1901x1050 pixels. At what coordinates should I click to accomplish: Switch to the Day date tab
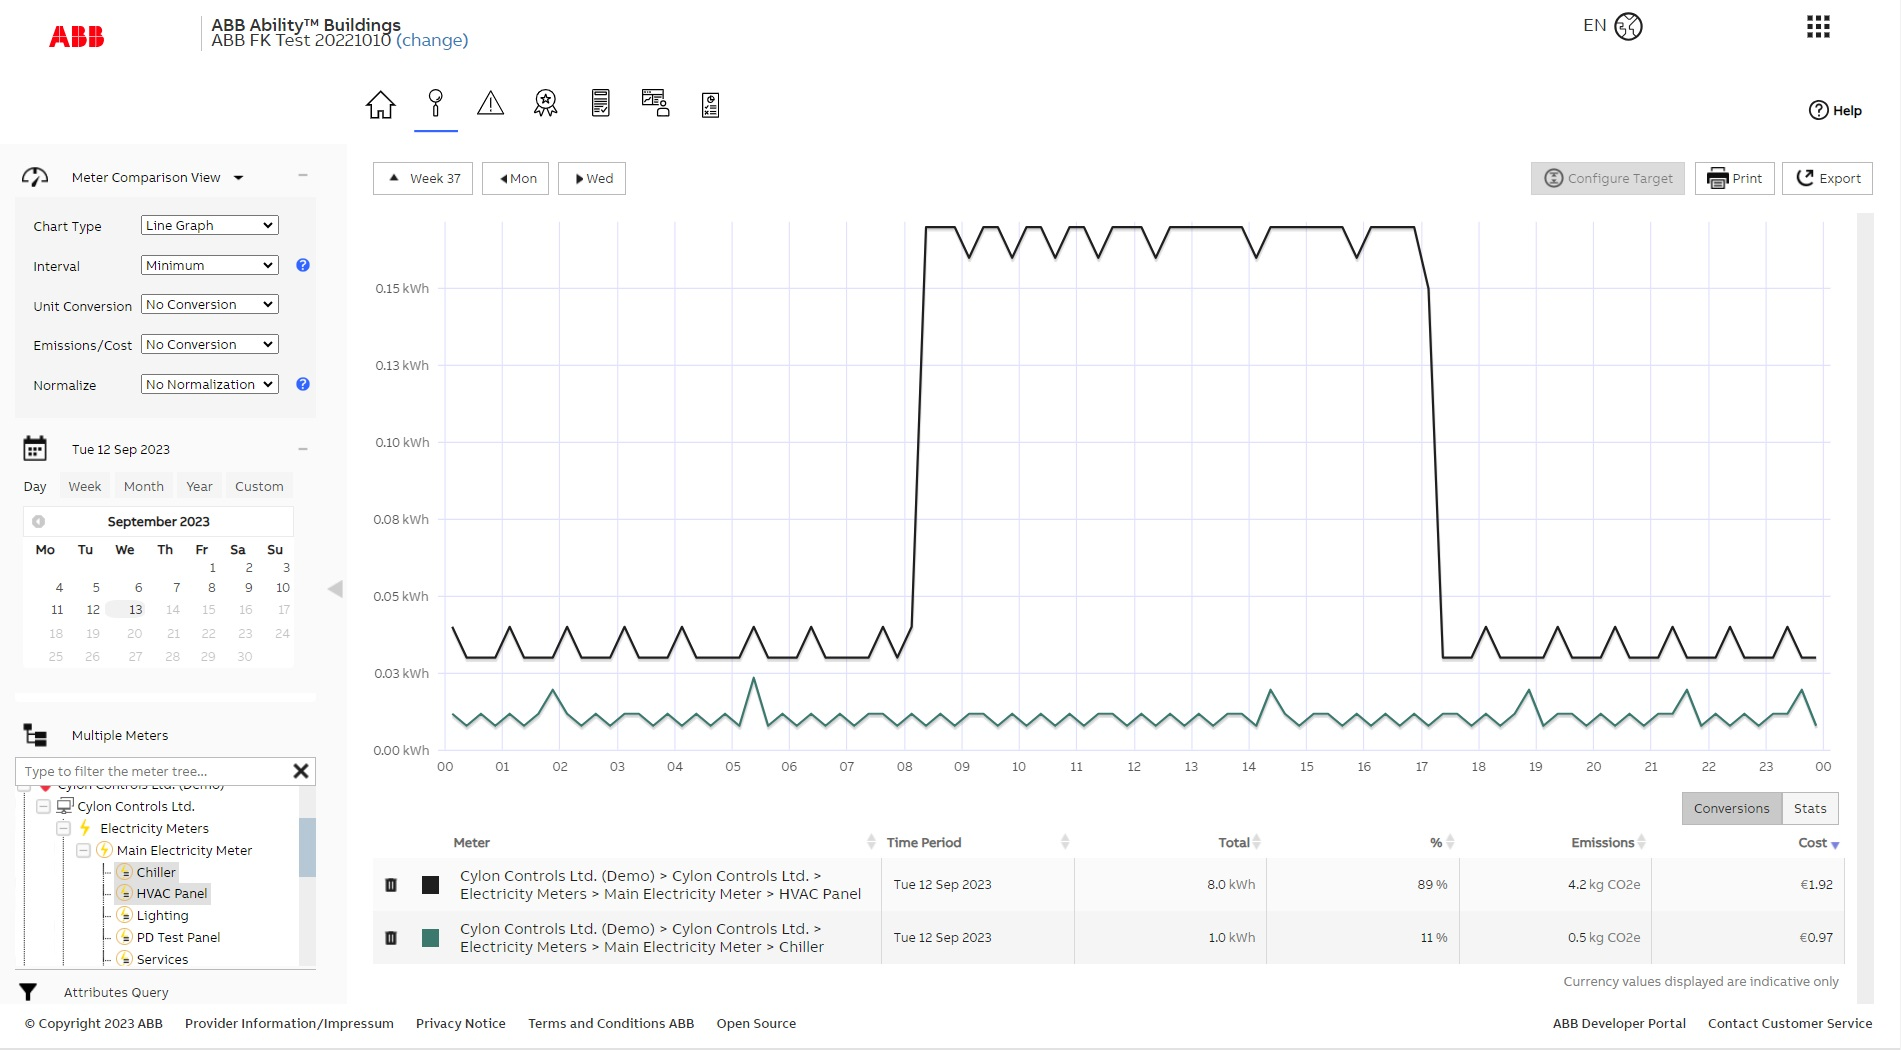[35, 486]
